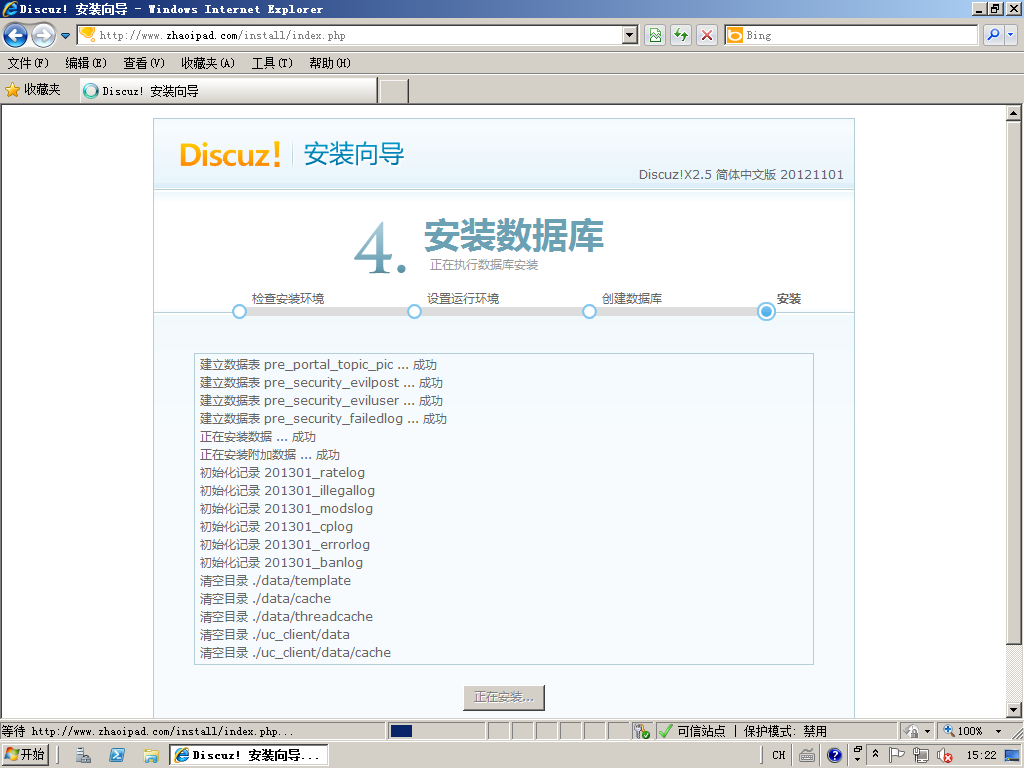Open the 帮助(H) menu

pos(330,63)
